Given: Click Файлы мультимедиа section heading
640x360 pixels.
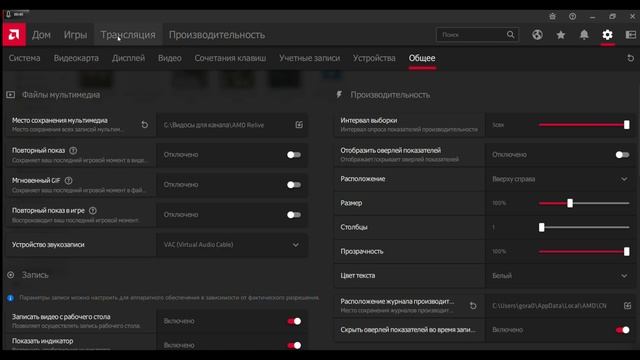Looking at the screenshot, I should click(61, 95).
